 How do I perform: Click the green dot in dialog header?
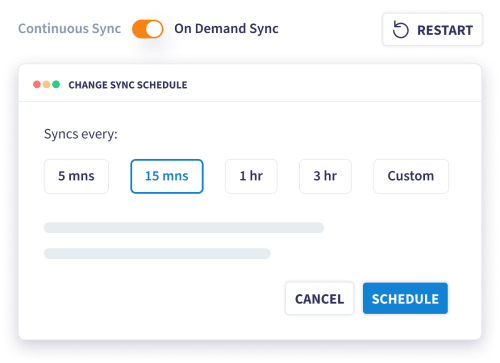56,85
